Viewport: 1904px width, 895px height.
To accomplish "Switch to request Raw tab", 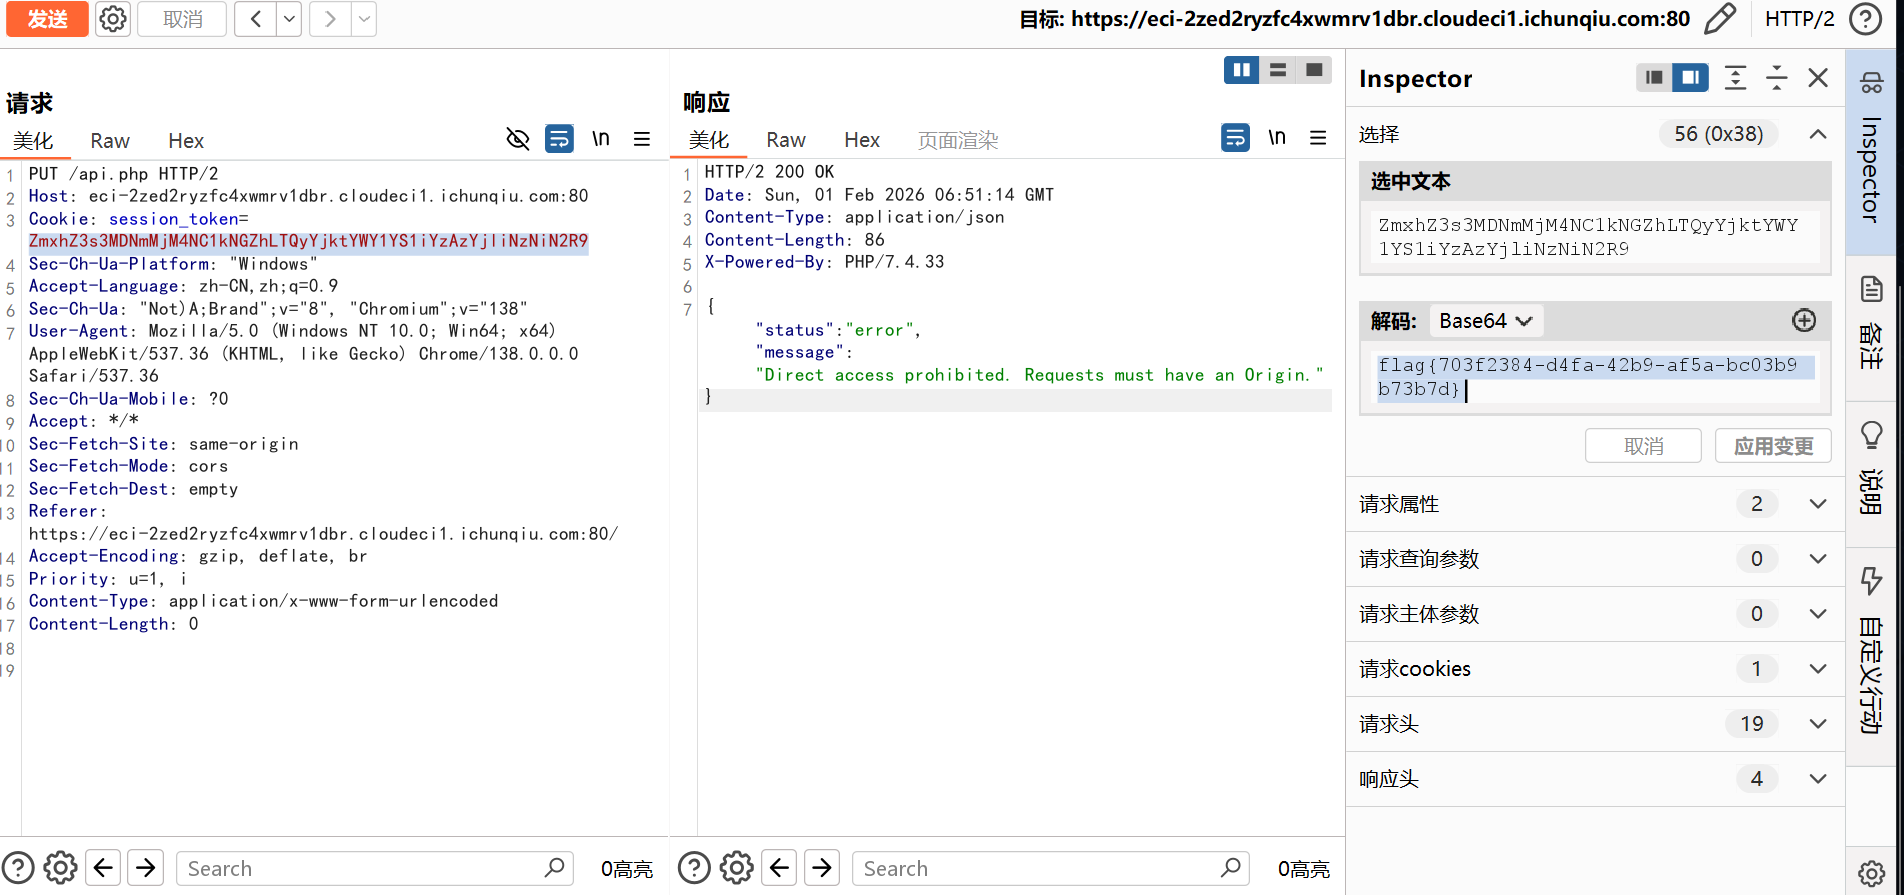I will click(110, 141).
